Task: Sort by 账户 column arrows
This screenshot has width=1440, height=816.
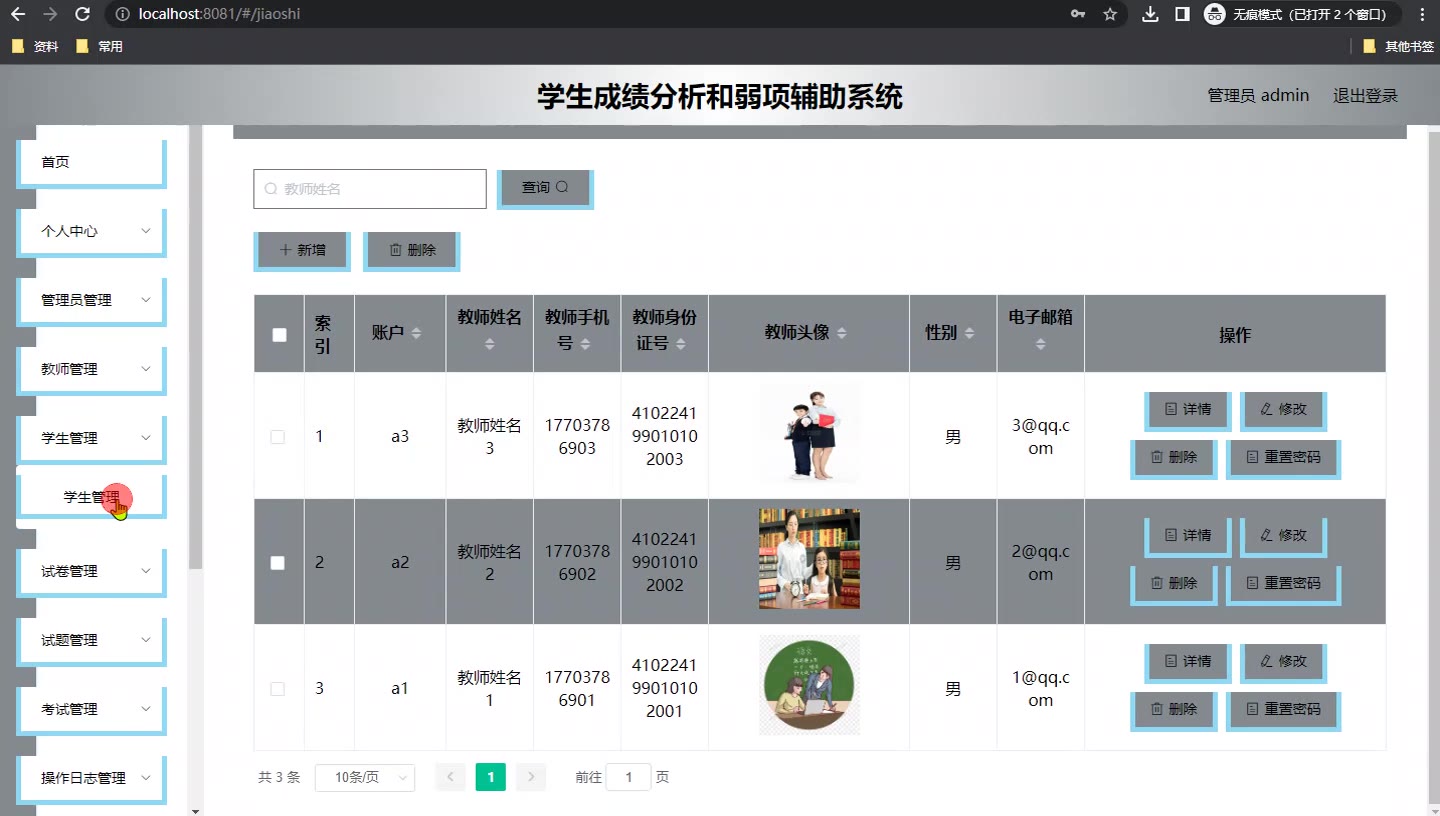Action: coord(416,333)
